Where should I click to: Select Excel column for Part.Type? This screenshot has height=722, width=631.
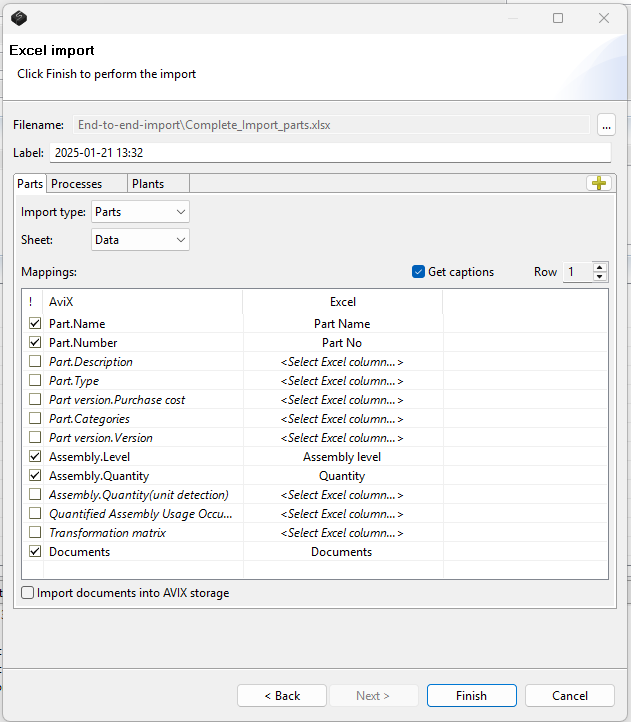click(x=342, y=381)
